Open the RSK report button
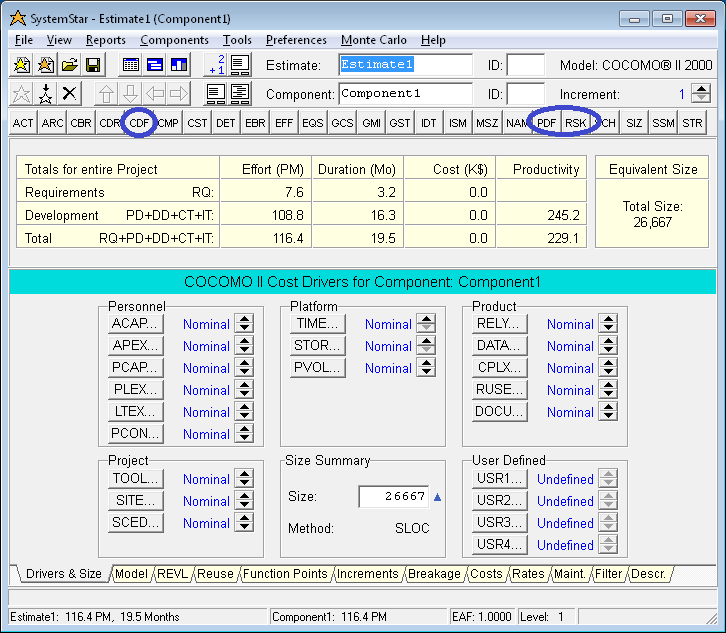The height and width of the screenshot is (633, 726). coord(576,123)
